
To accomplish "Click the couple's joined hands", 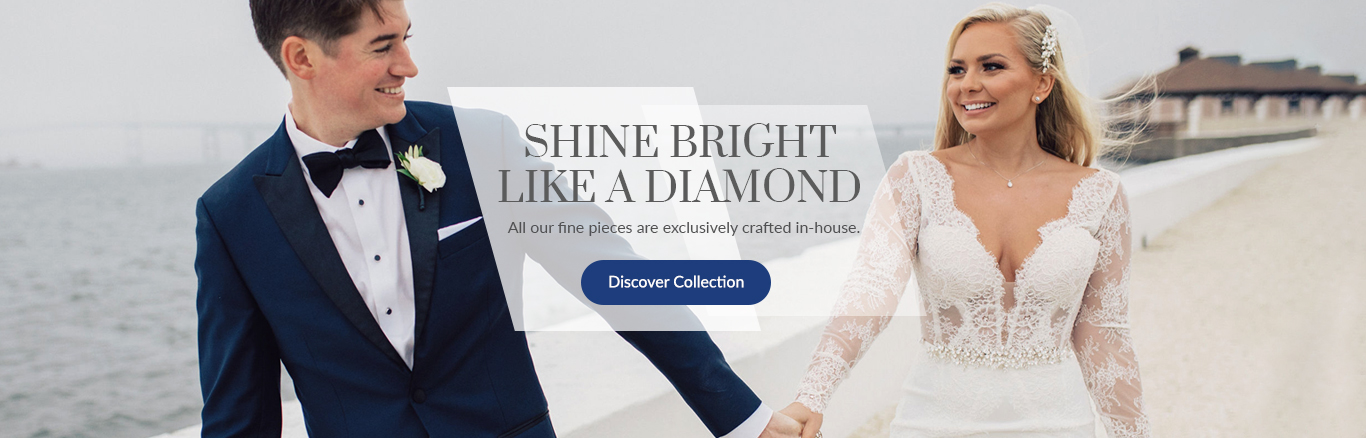I will tap(798, 420).
